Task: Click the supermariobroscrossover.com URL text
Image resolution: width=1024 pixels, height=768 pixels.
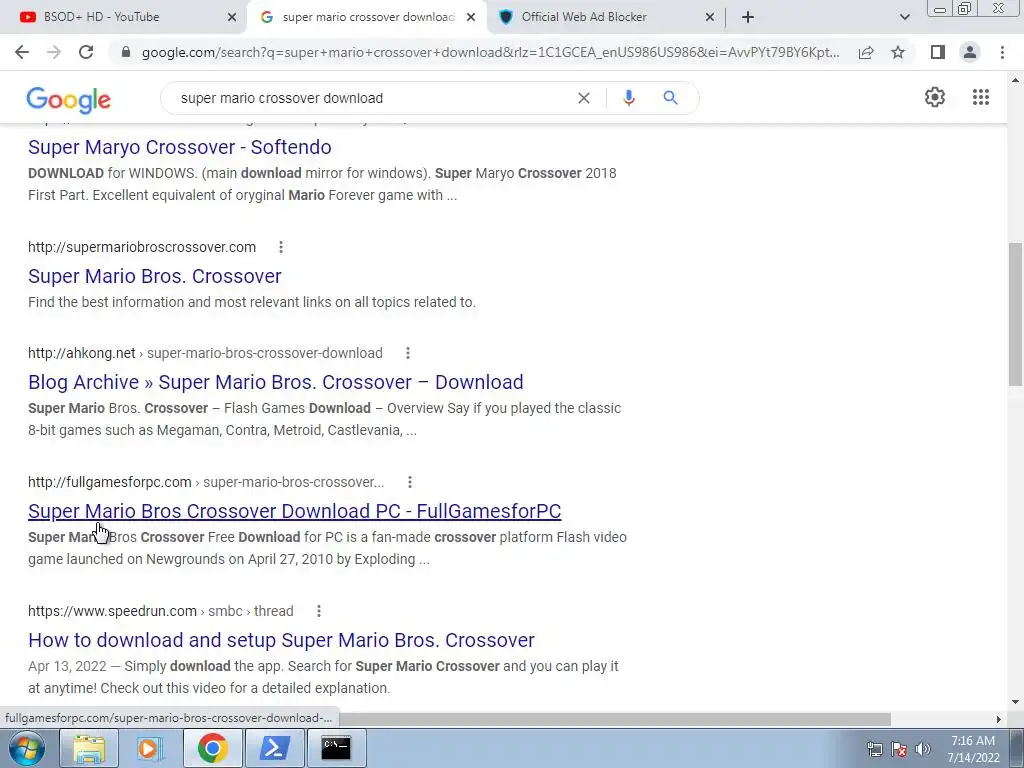Action: (142, 247)
